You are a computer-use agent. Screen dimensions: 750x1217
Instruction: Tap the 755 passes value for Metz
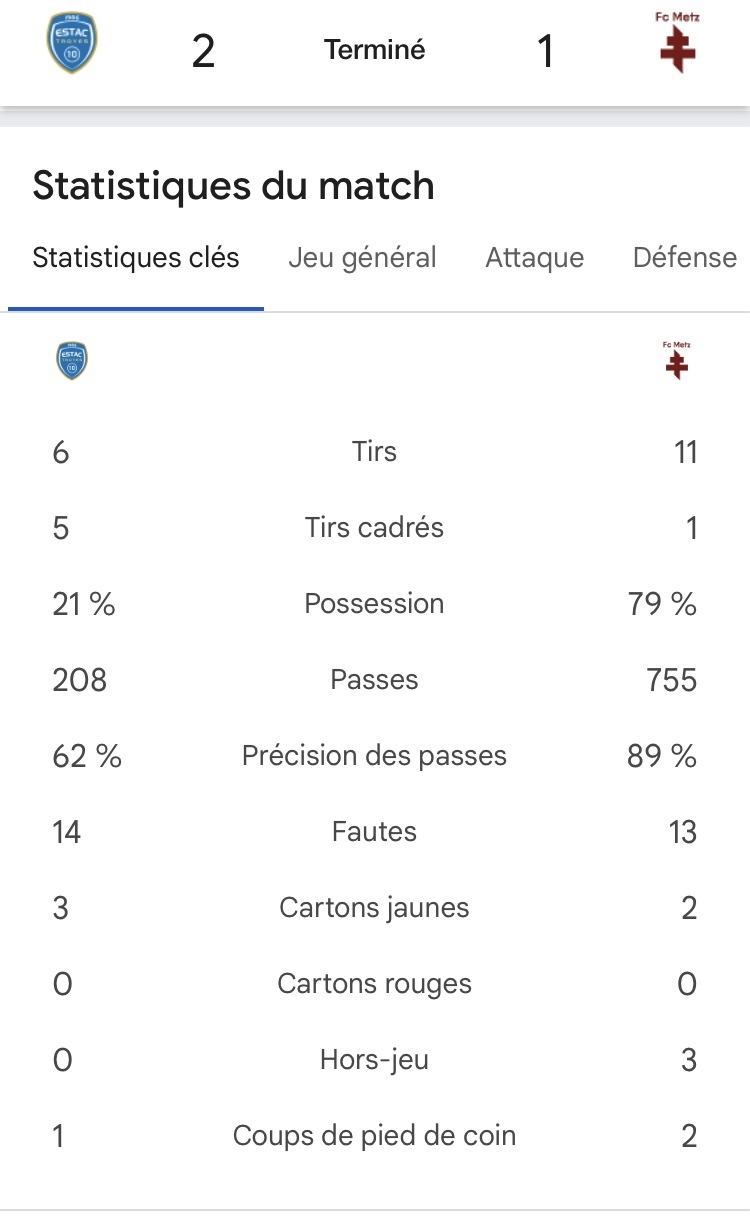(672, 680)
